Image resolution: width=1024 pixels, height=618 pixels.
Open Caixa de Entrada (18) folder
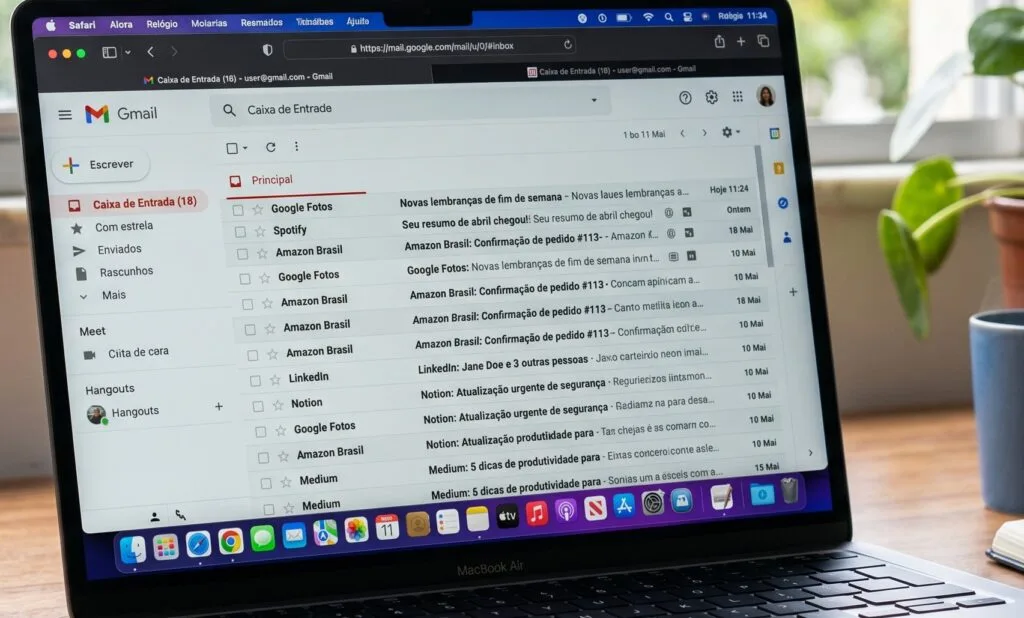point(134,203)
